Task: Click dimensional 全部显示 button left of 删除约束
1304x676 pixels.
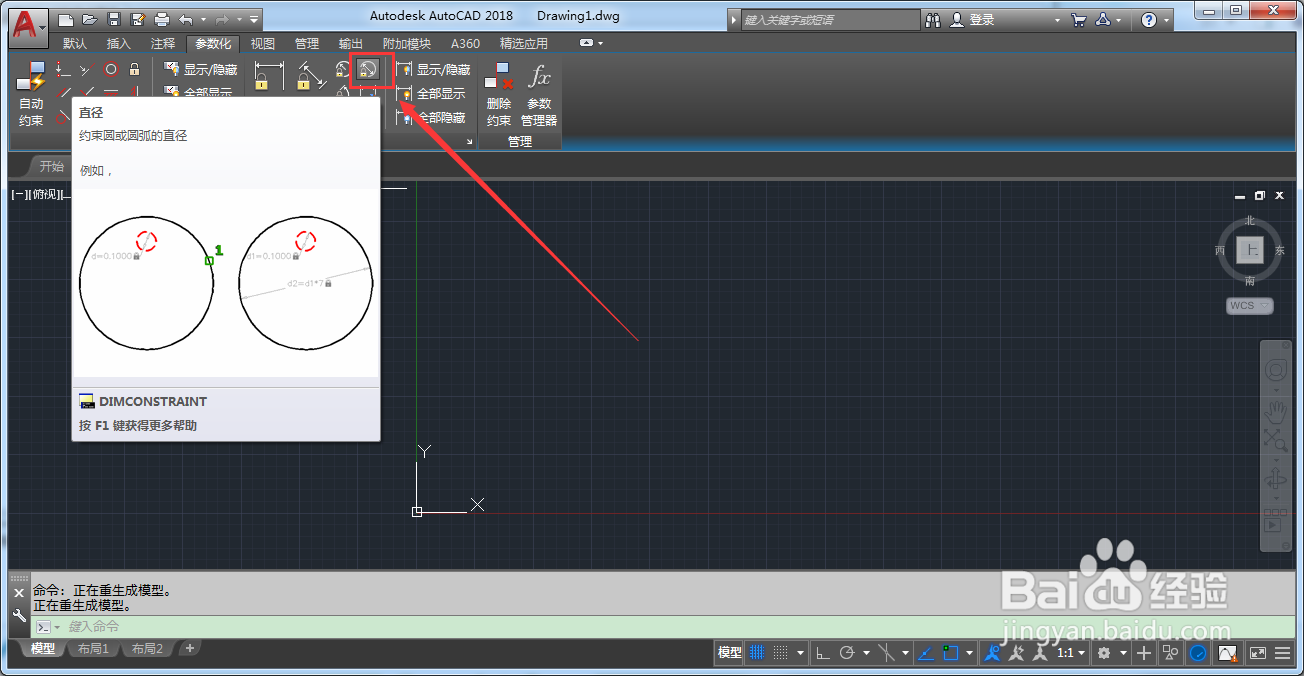Action: 432,94
